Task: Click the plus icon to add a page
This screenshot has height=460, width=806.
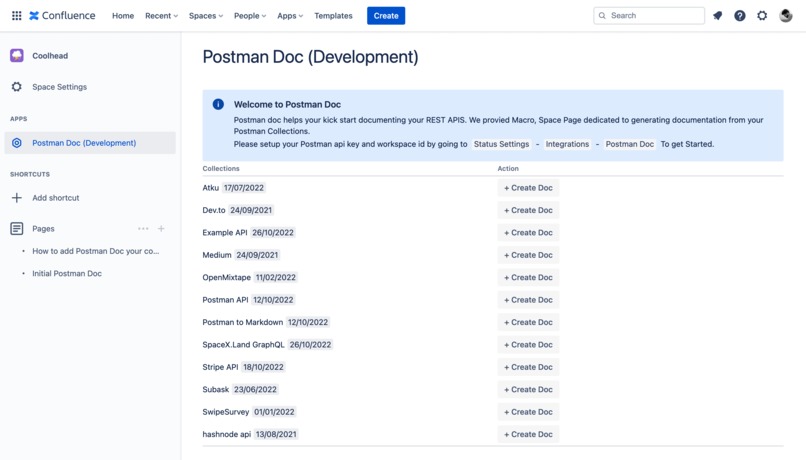Action: [161, 229]
